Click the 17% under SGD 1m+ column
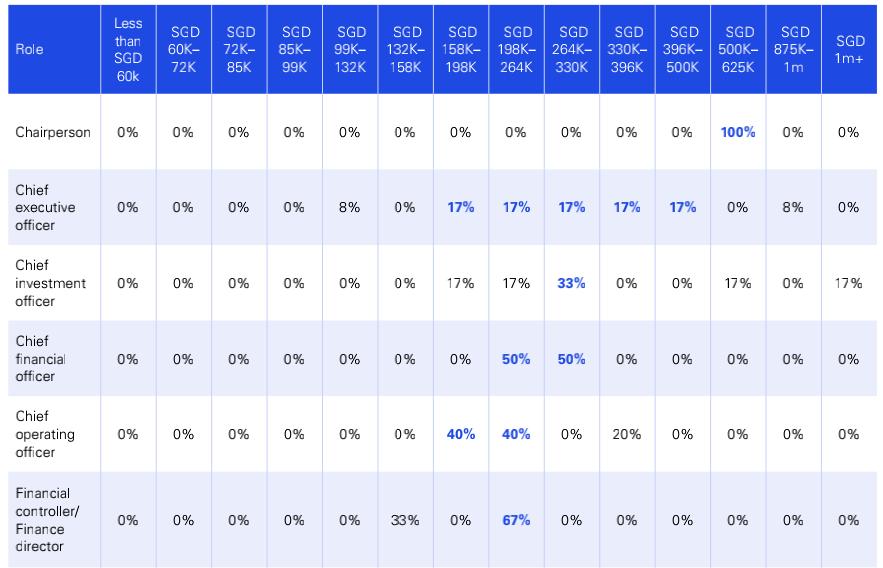 (x=849, y=283)
